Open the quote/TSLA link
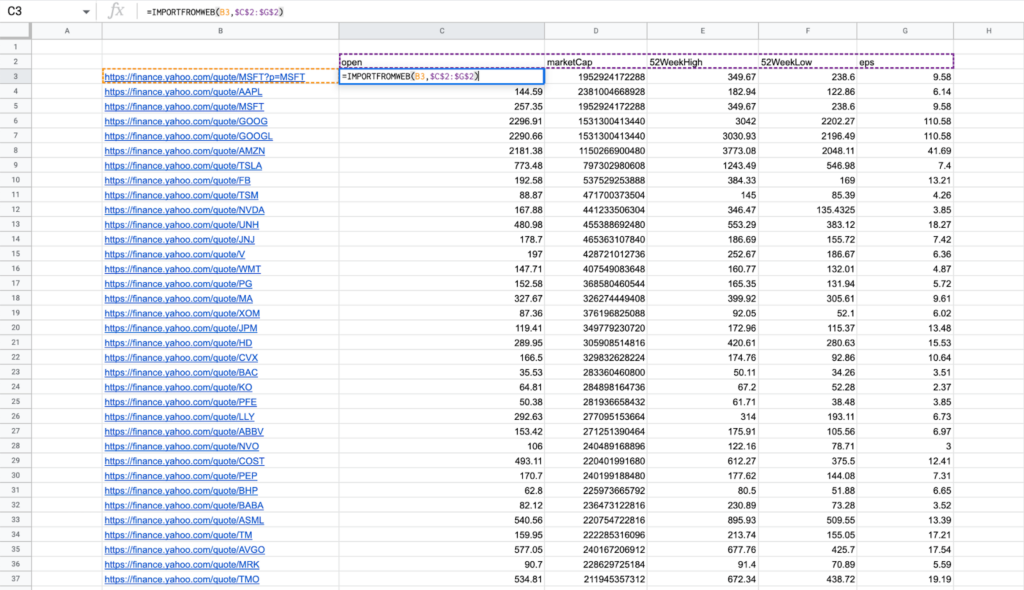Screen dimensions: 1024x590 [x=183, y=166]
